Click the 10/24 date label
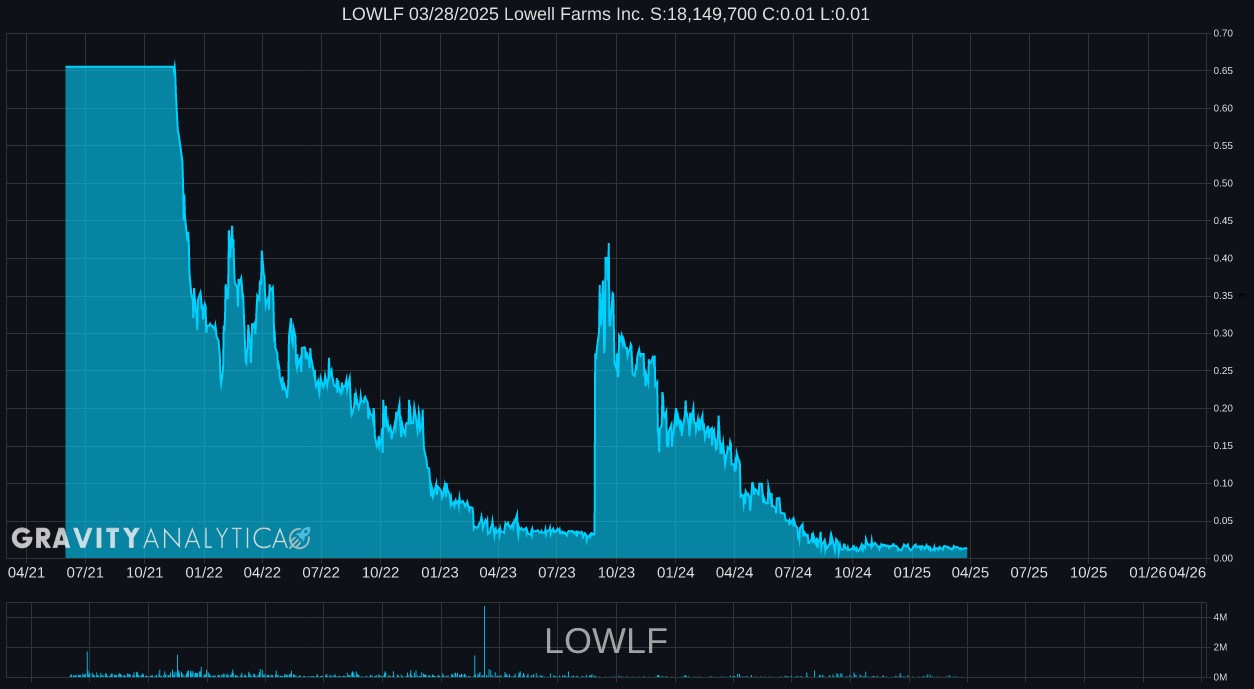The width and height of the screenshot is (1254, 689). (x=853, y=572)
